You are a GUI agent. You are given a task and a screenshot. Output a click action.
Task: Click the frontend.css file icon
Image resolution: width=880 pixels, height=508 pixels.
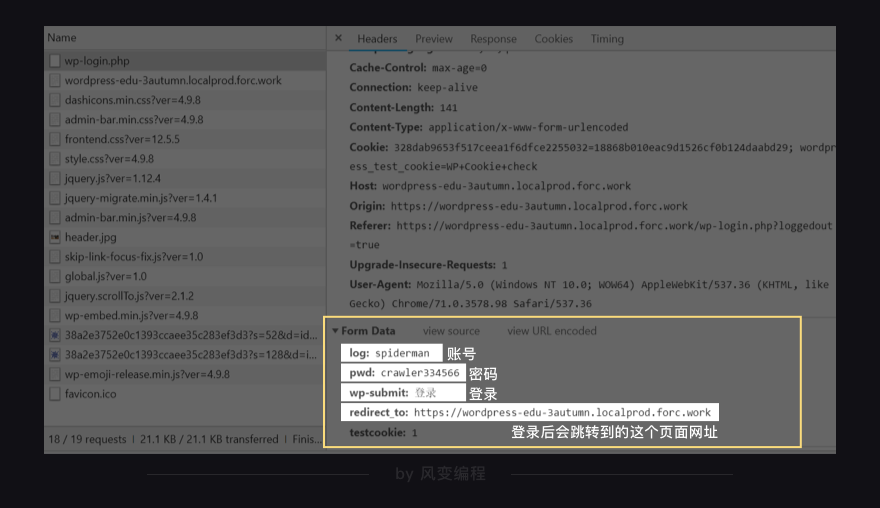(54, 139)
